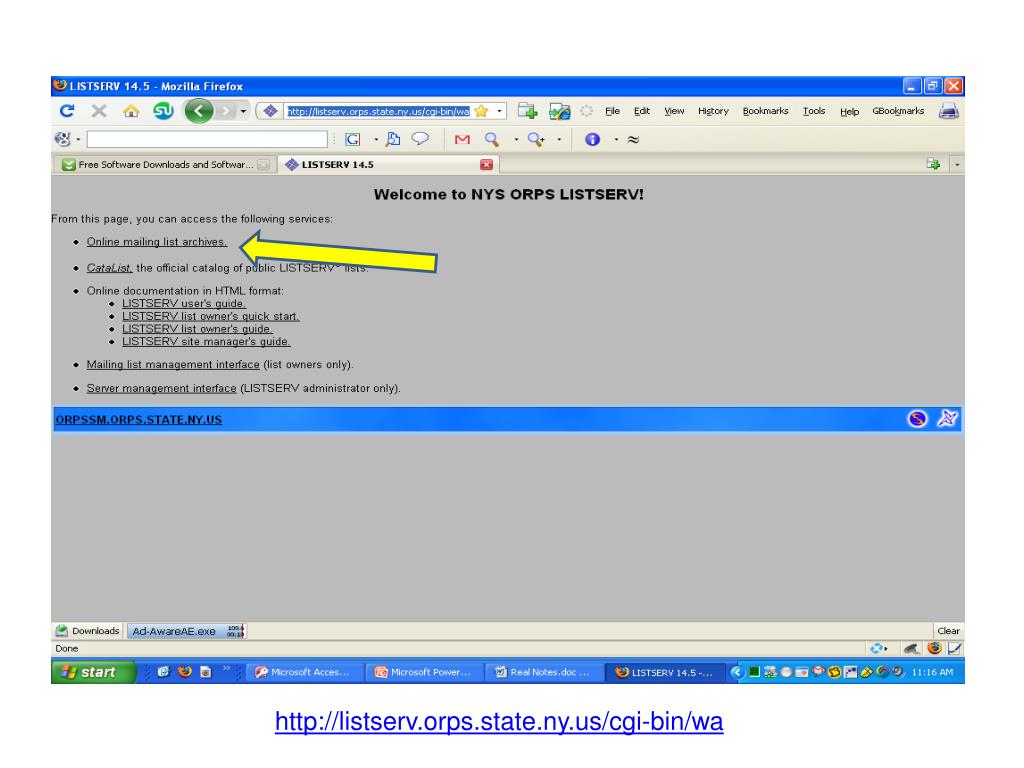Click the stop loading X icon
This screenshot has height=768, width=1024.
[x=99, y=111]
